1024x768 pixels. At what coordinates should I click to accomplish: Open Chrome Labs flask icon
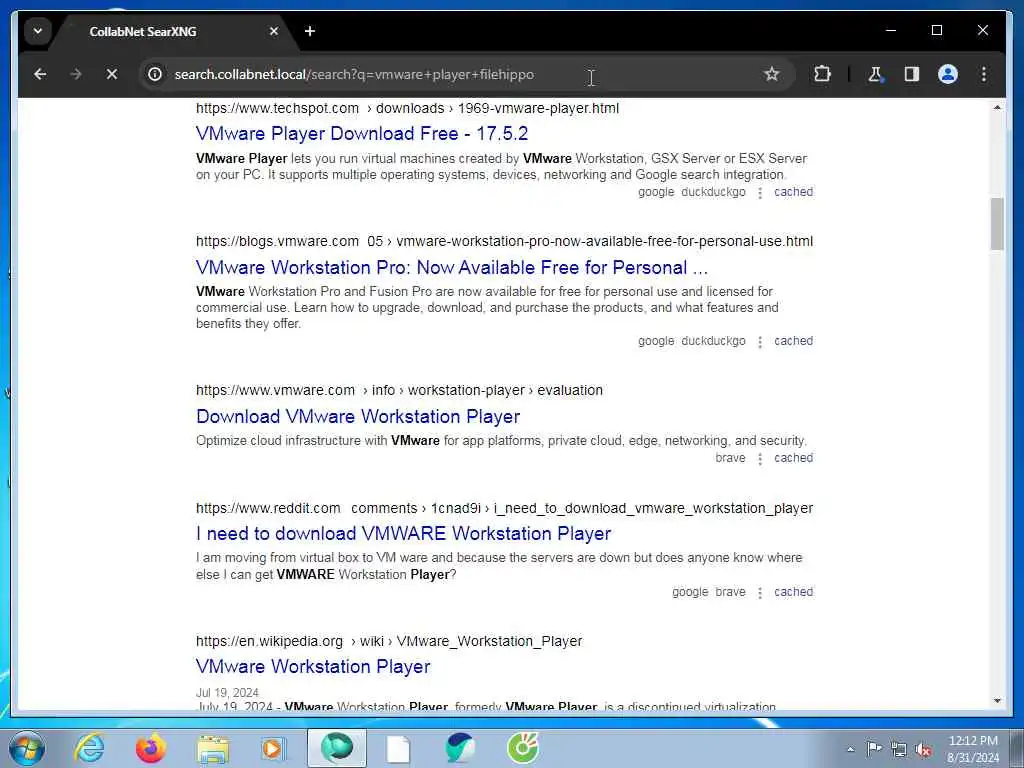875,74
